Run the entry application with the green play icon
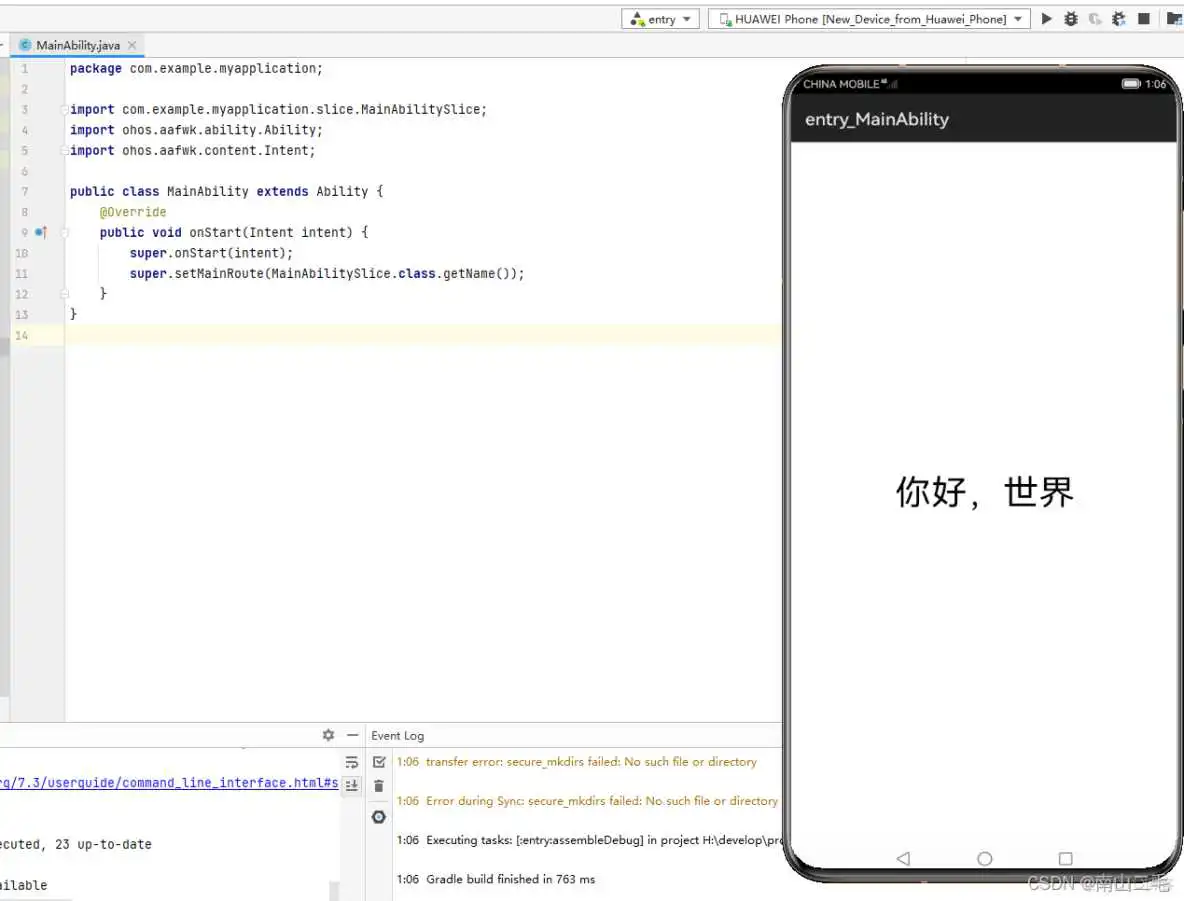Image resolution: width=1184 pixels, height=901 pixels. coord(1046,18)
